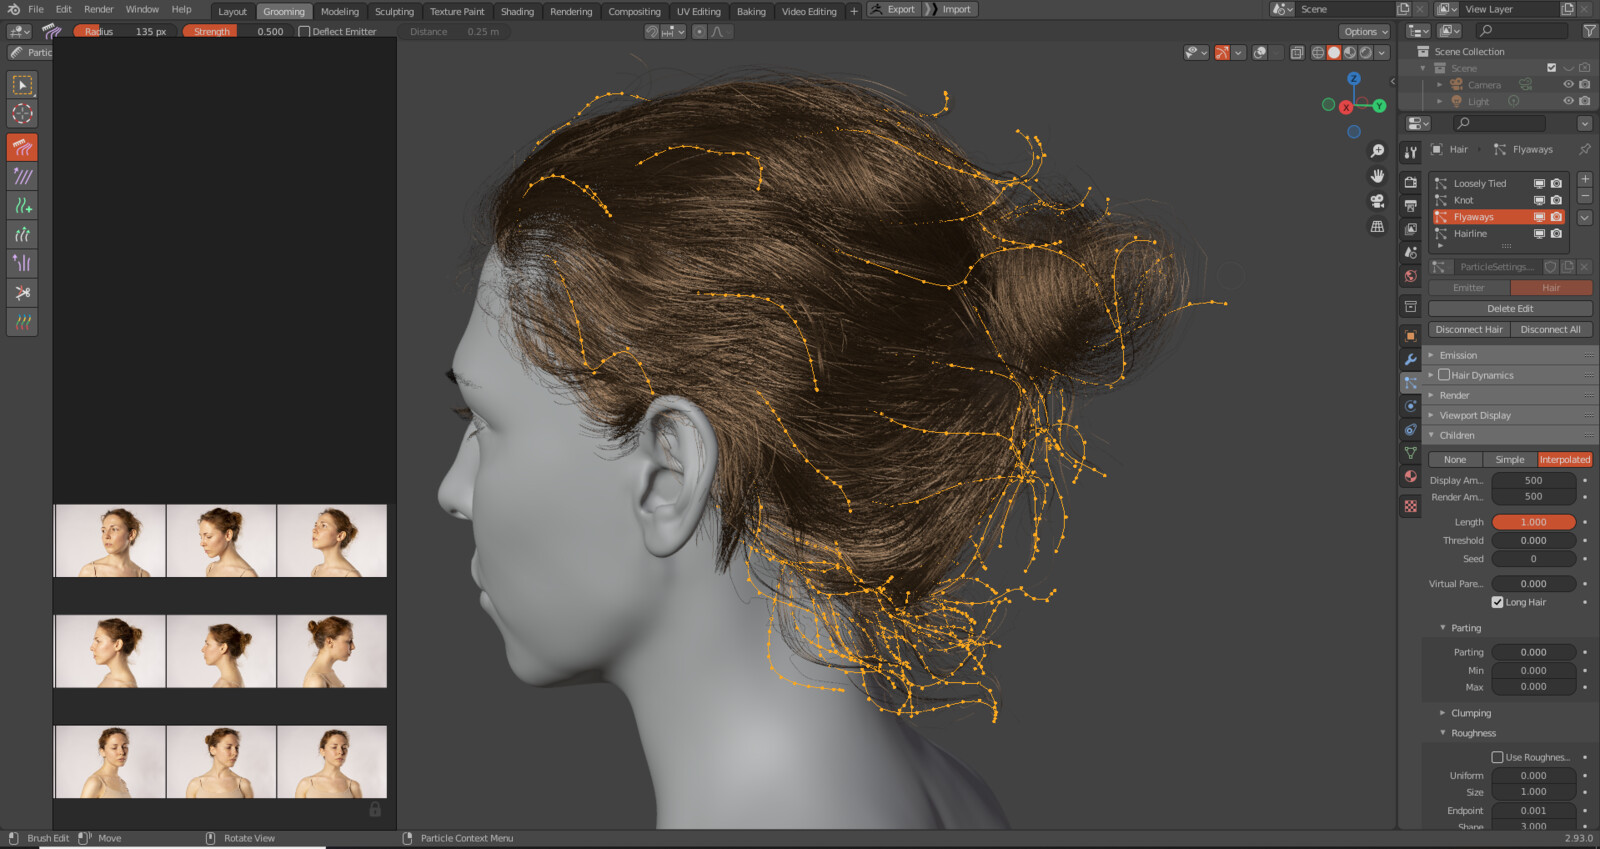The height and width of the screenshot is (849, 1600).
Task: Expand the Camera item in outliner
Action: pyautogui.click(x=1439, y=85)
